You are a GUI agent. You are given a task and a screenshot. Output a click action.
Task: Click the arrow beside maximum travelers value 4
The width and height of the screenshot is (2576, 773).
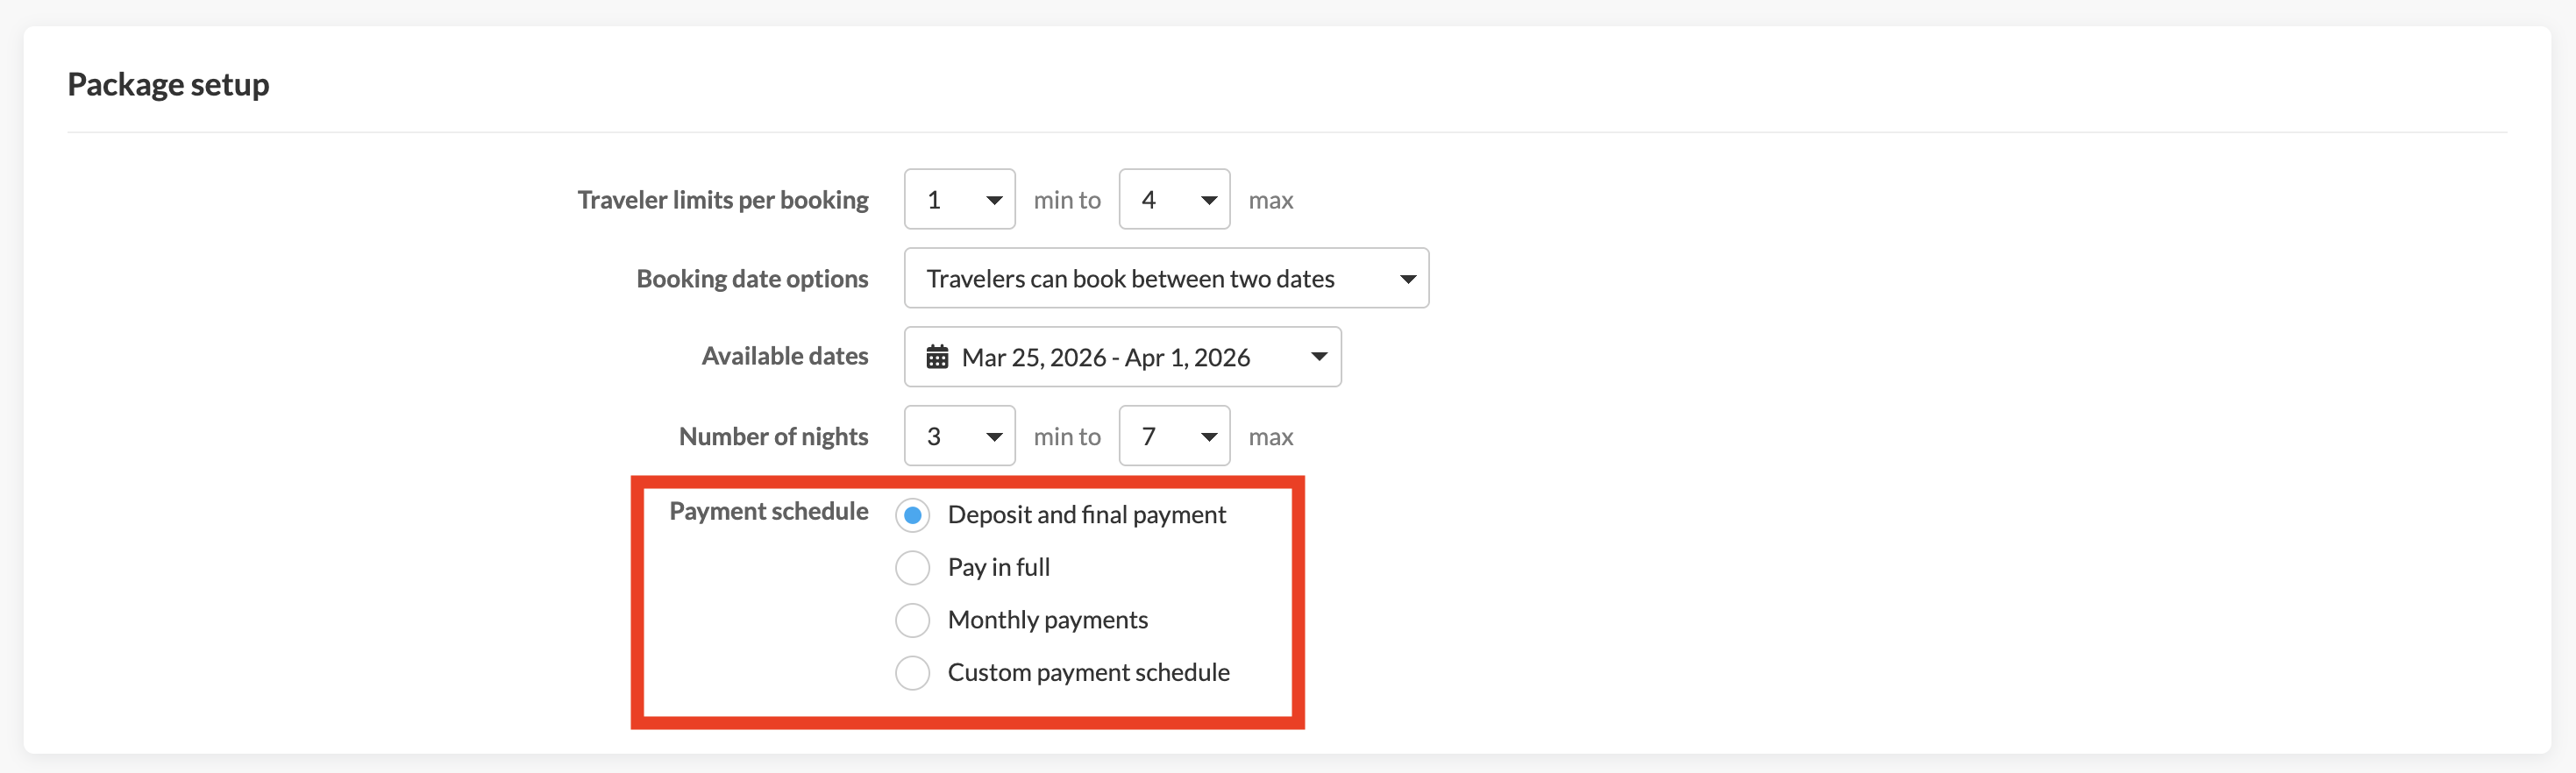(x=1209, y=201)
